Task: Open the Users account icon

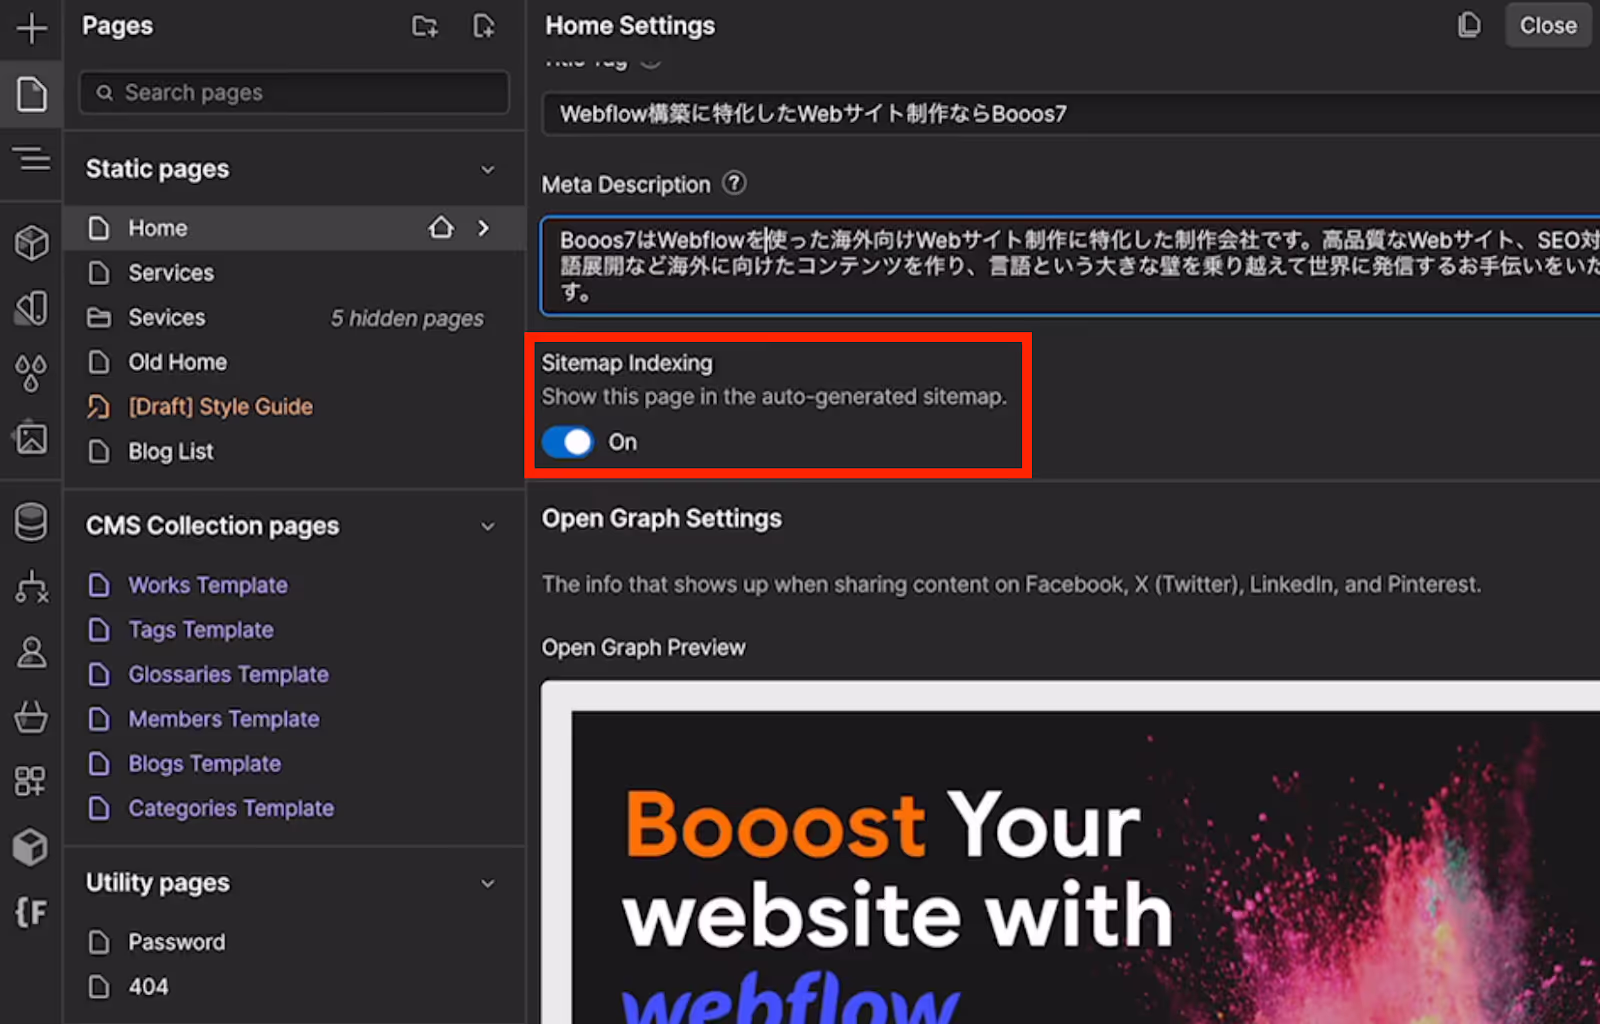Action: (x=31, y=652)
